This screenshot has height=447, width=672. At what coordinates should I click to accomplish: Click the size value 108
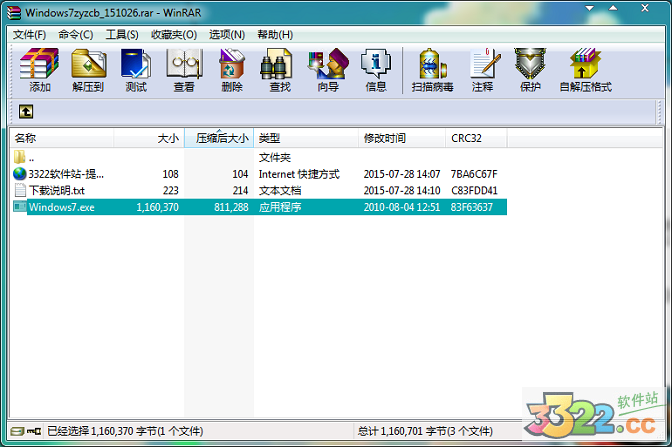(x=170, y=174)
